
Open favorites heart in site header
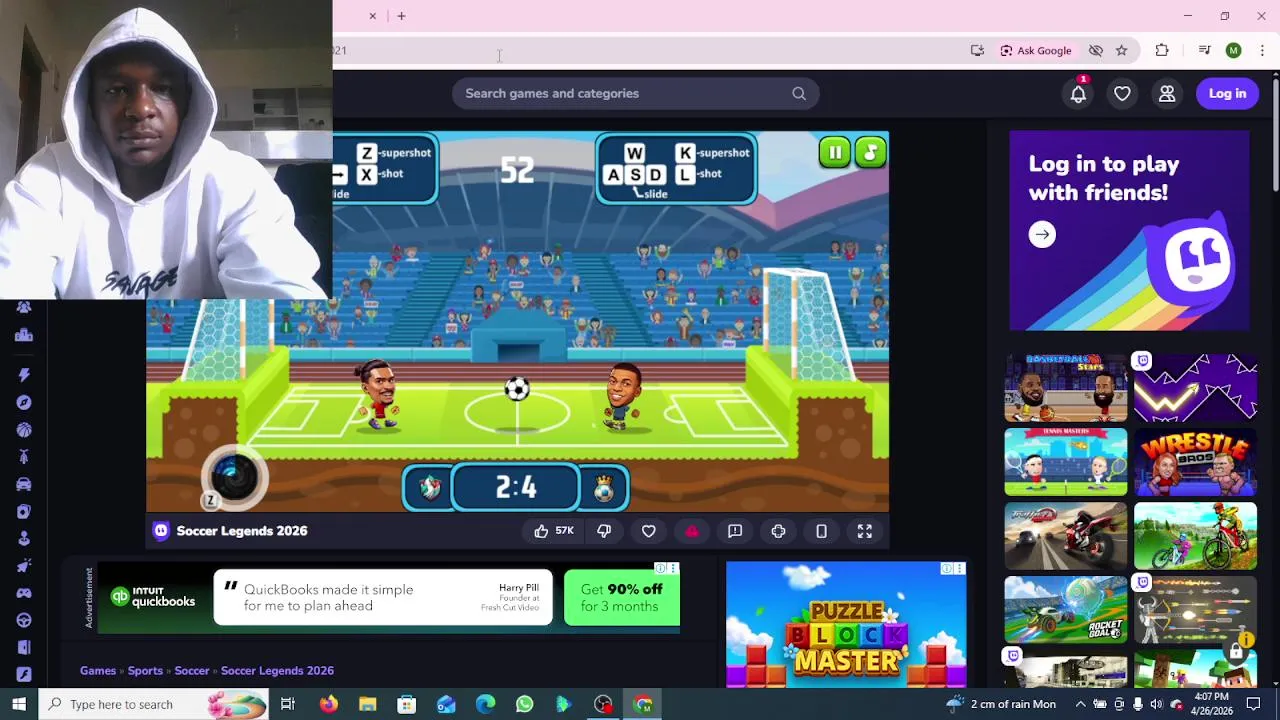1122,93
